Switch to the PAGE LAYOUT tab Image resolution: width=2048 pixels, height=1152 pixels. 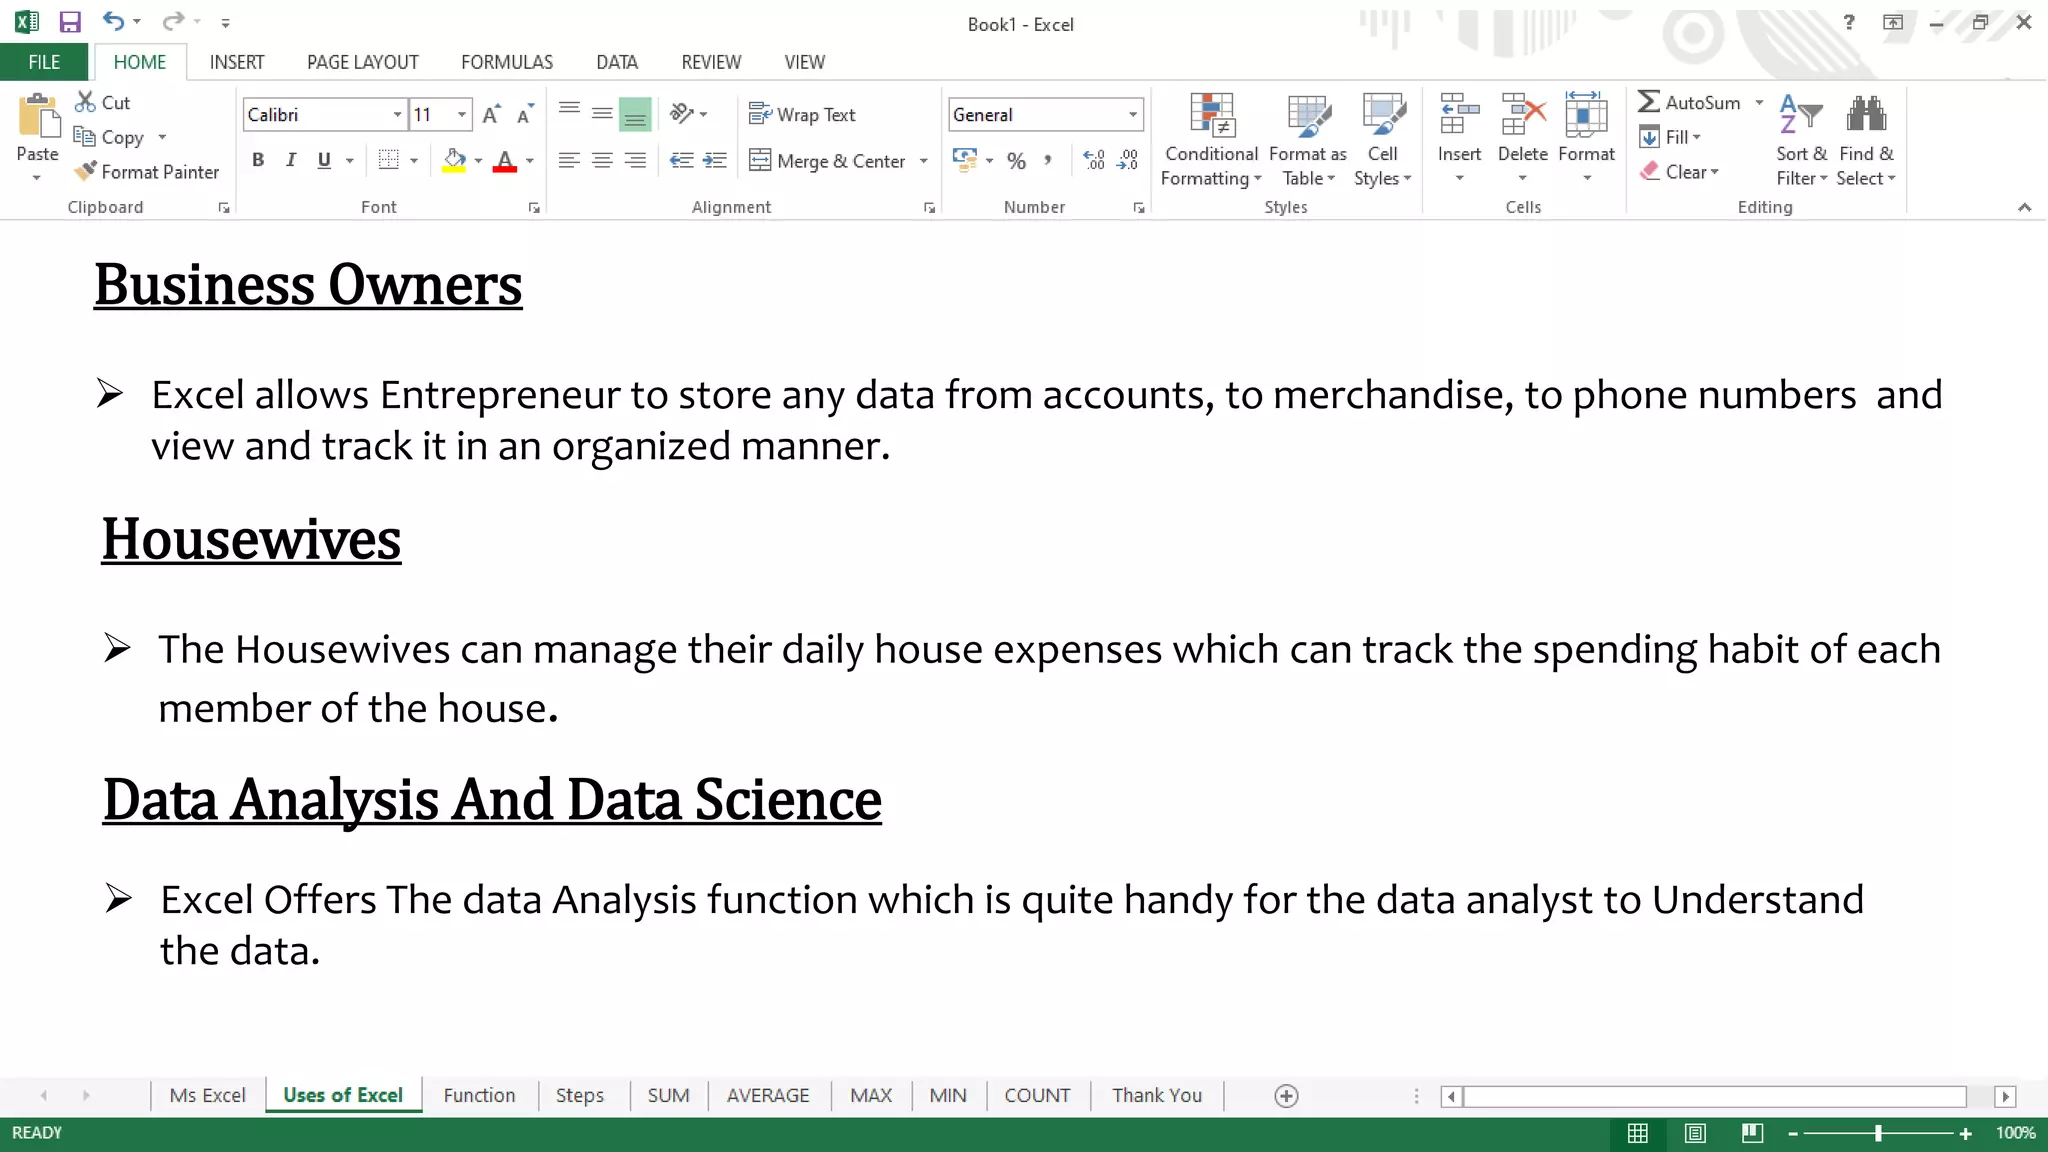[x=363, y=62]
